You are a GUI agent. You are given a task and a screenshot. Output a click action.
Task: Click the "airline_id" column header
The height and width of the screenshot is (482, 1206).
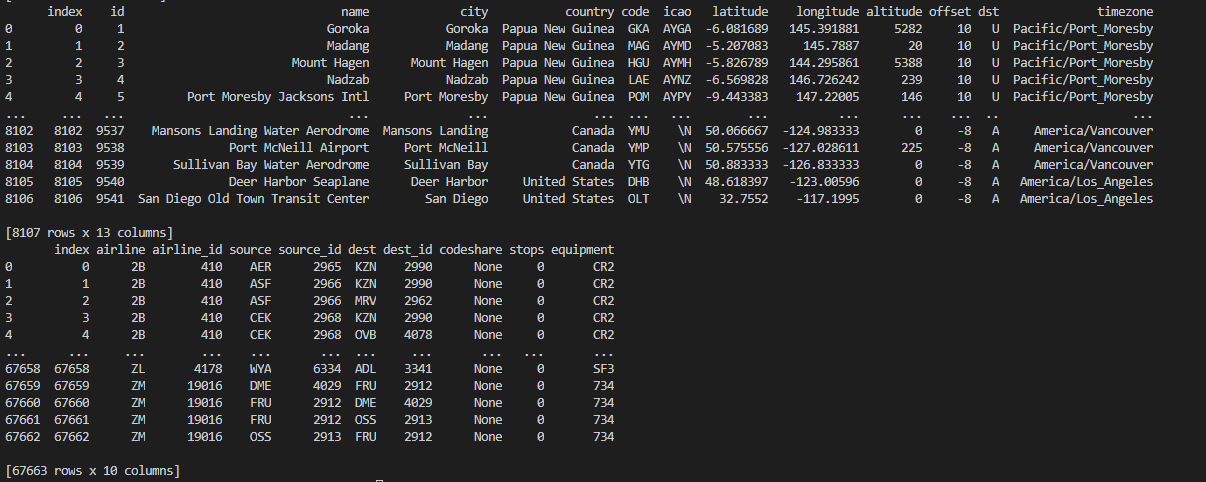point(187,250)
